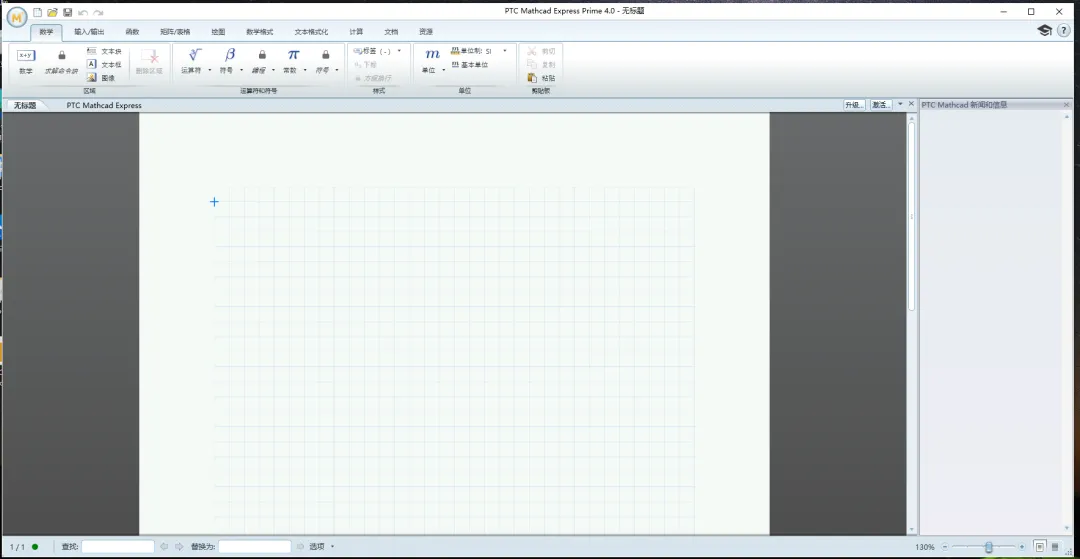
Task: Open the 运算符 operators square root icon
Action: [x=195, y=54]
